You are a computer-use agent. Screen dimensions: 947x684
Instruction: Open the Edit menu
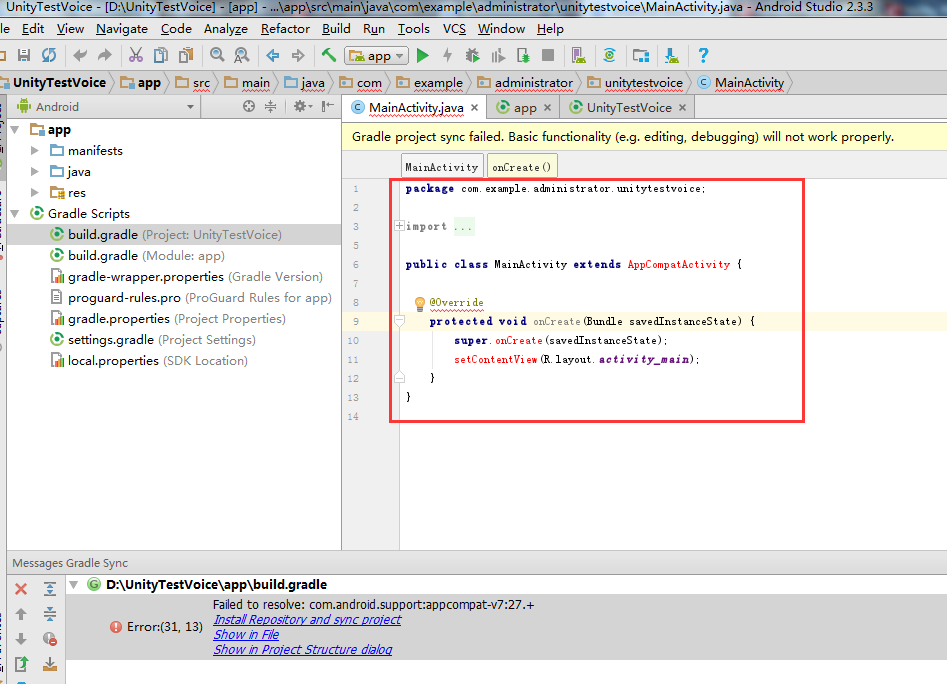click(33, 28)
